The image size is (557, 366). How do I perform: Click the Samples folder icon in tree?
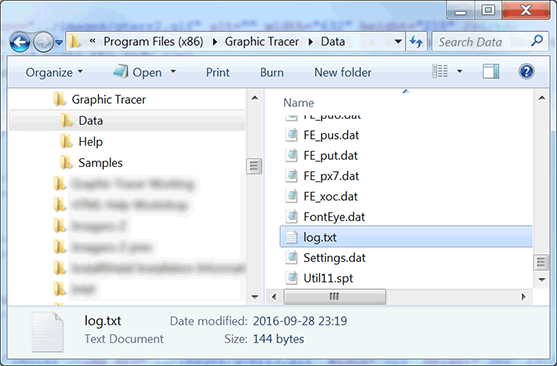[66, 163]
